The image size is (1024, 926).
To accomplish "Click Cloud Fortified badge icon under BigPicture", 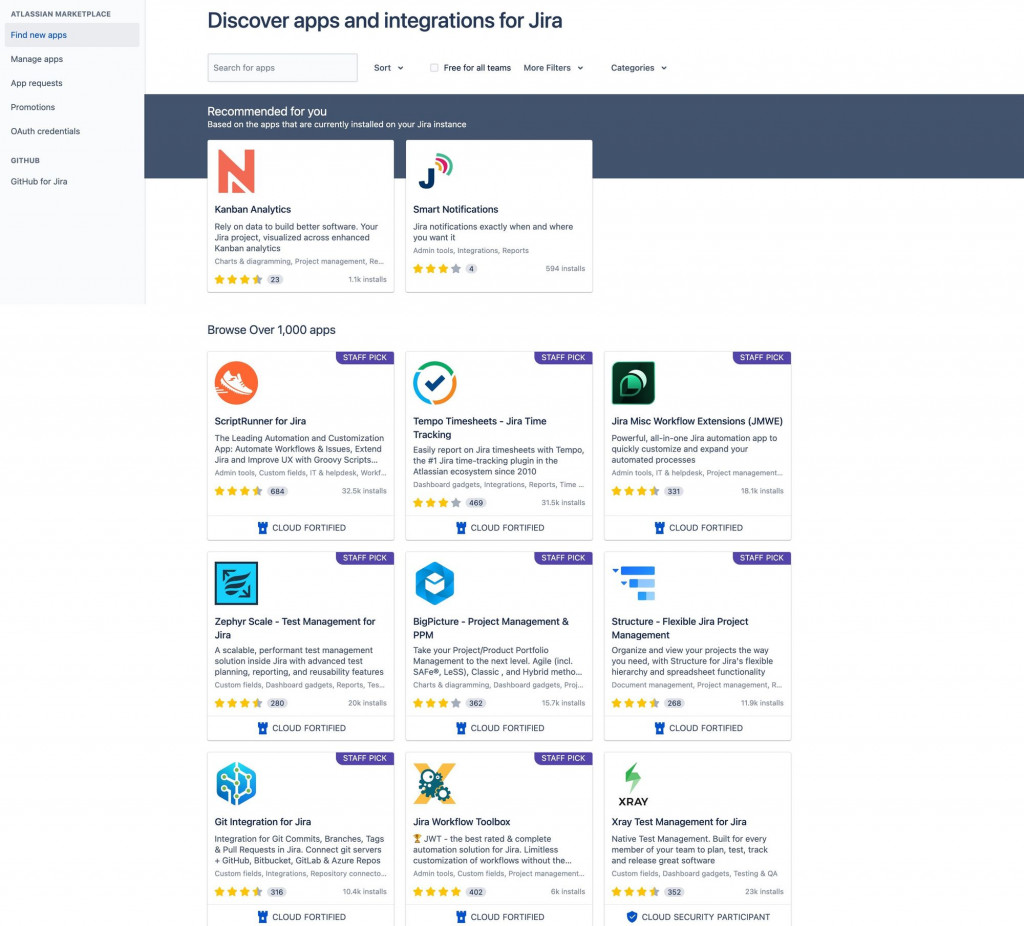I will tap(461, 728).
